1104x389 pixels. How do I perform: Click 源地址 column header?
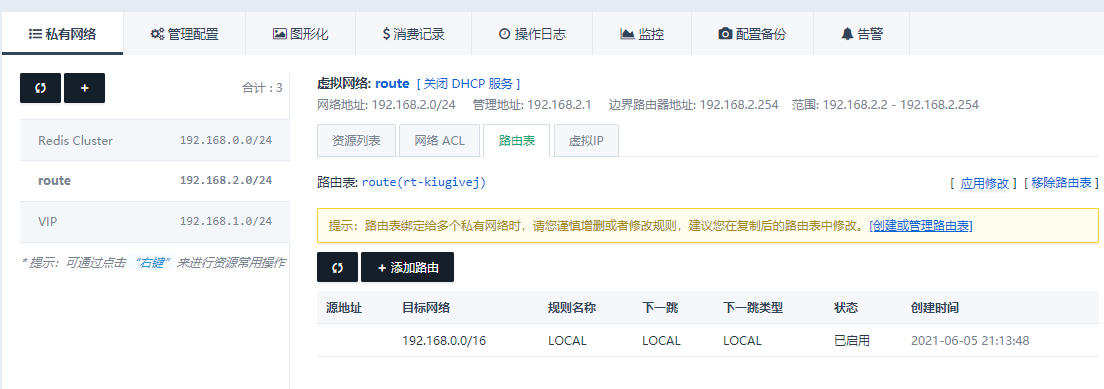pyautogui.click(x=344, y=308)
